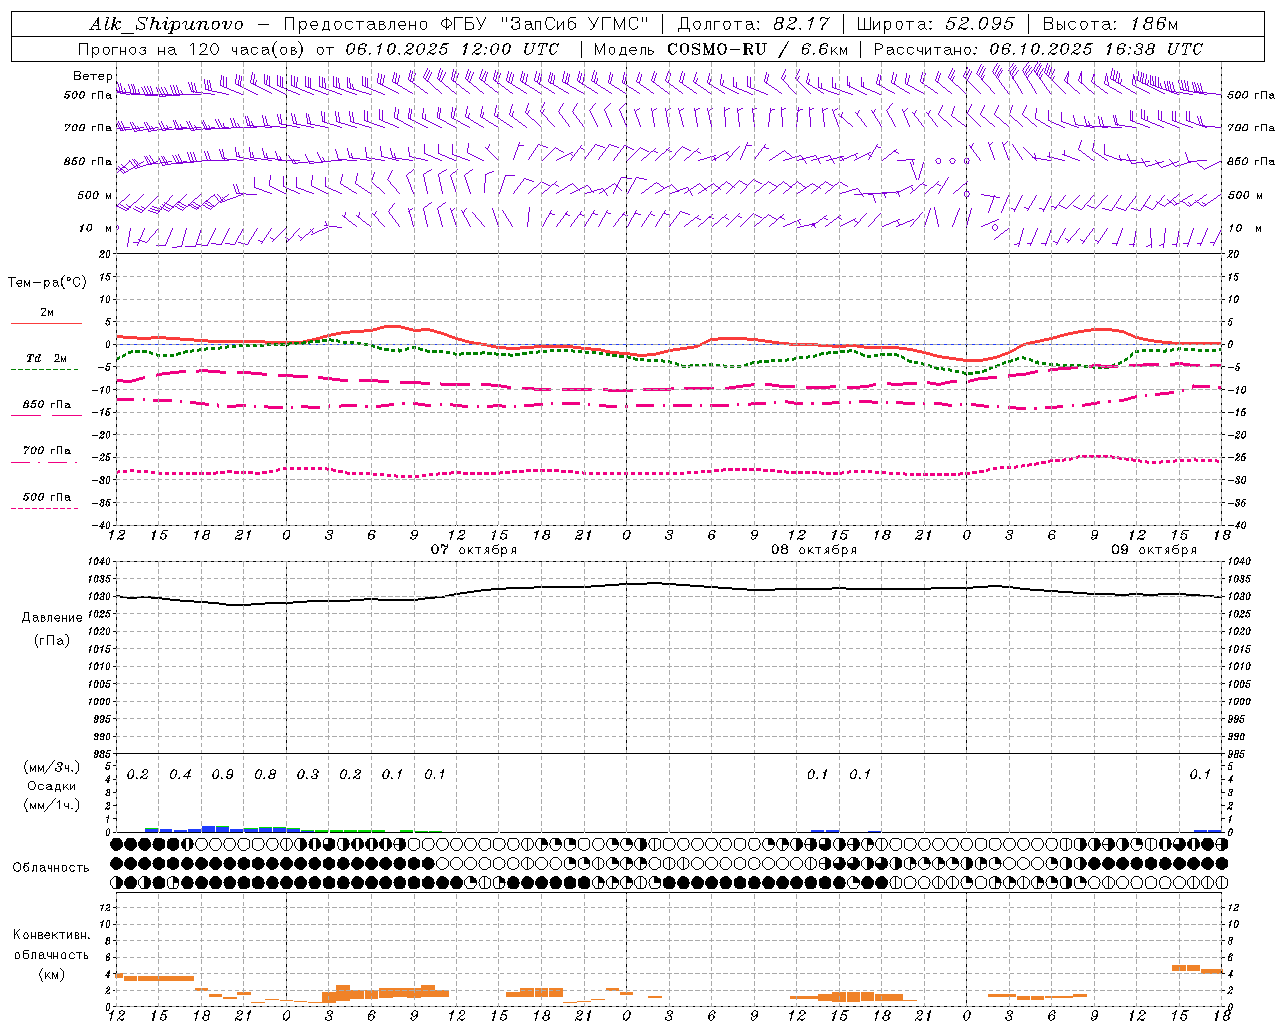Click the '07 октября' date label
1280x1024 pixels.
474,550
